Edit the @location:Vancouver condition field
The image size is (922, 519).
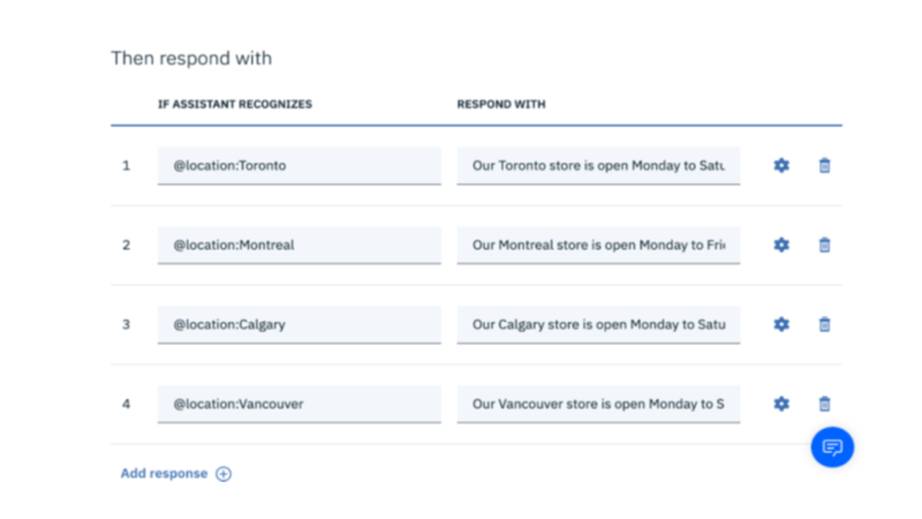pyautogui.click(x=298, y=404)
